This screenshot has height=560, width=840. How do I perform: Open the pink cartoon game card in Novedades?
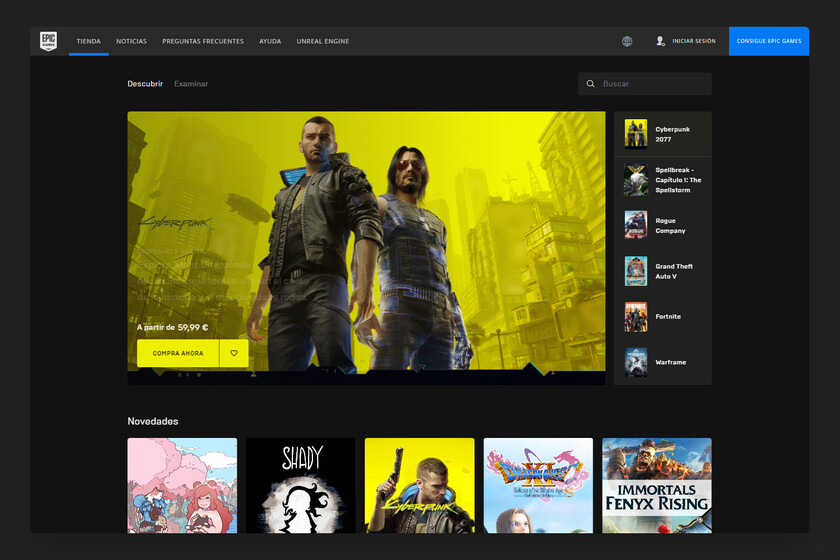coord(182,486)
